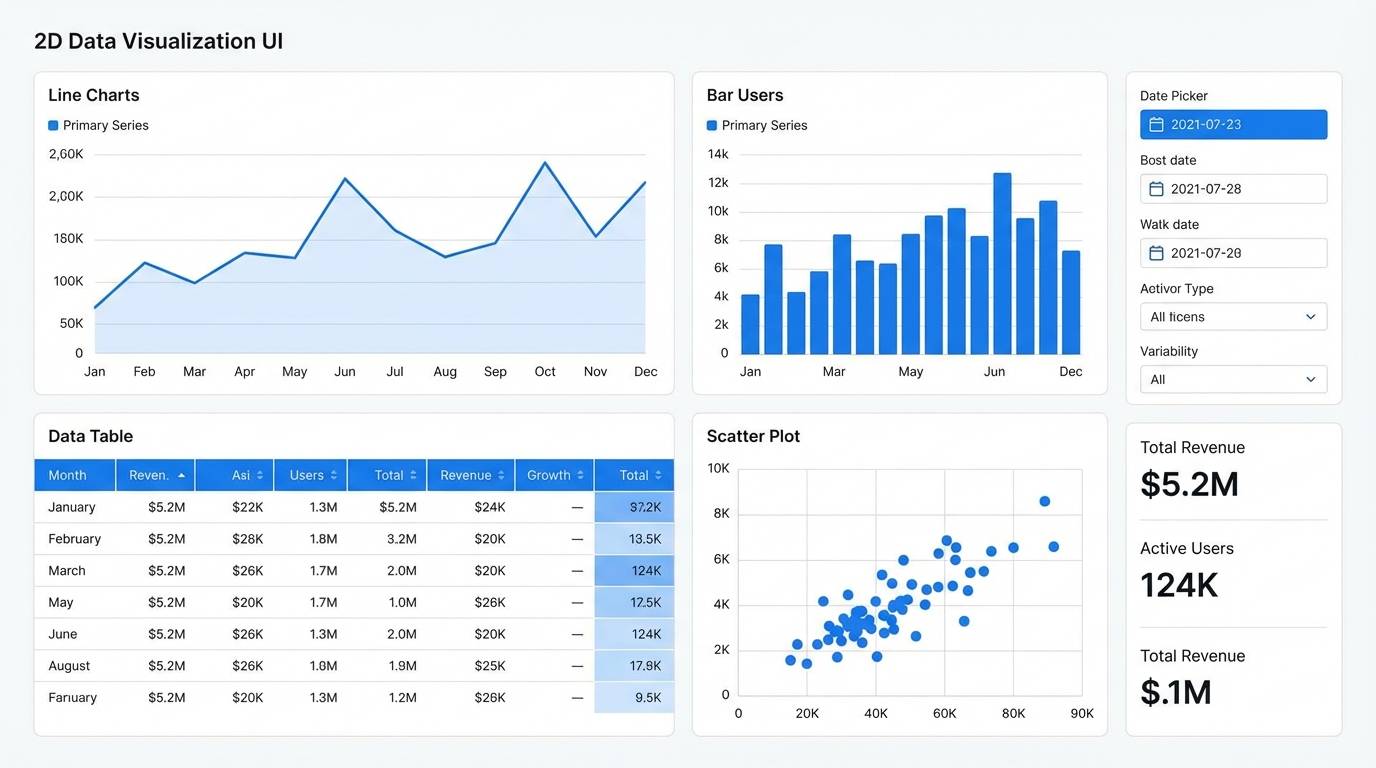
Task: Expand the Variability dropdown
Action: click(x=1233, y=379)
